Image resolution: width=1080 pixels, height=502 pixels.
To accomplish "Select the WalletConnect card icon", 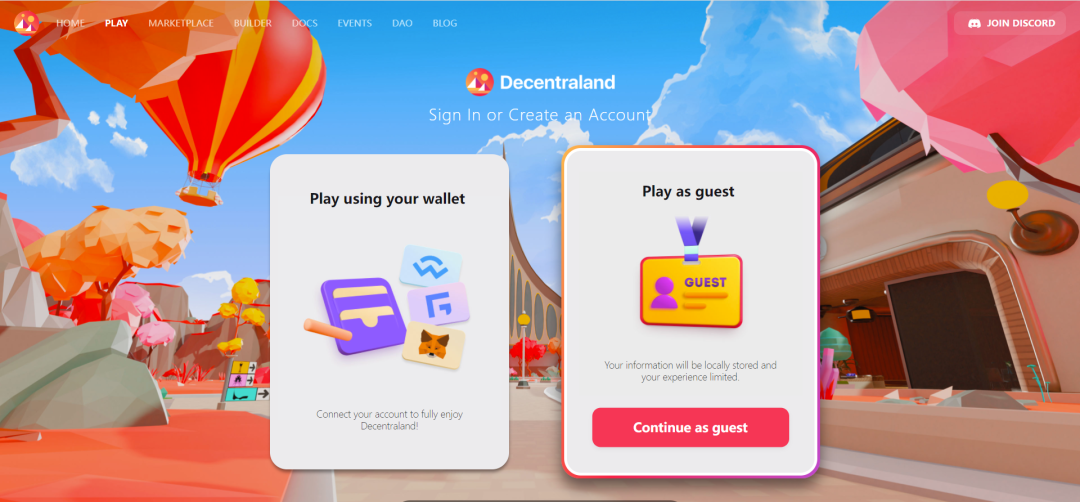I will [430, 266].
